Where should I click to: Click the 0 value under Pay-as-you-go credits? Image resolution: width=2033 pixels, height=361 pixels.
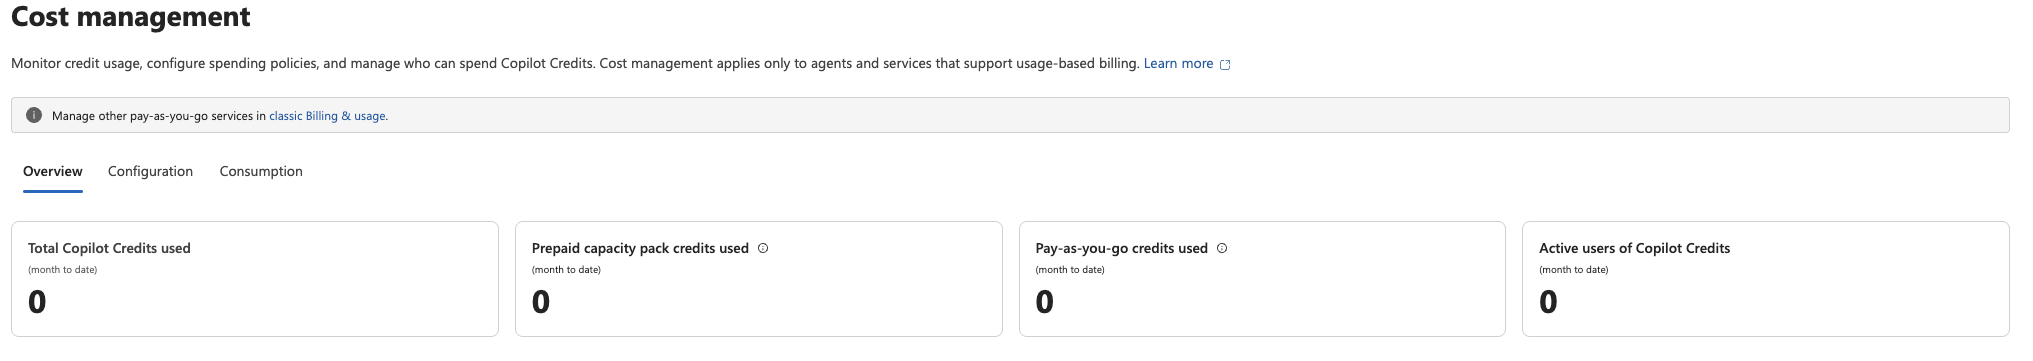1045,301
